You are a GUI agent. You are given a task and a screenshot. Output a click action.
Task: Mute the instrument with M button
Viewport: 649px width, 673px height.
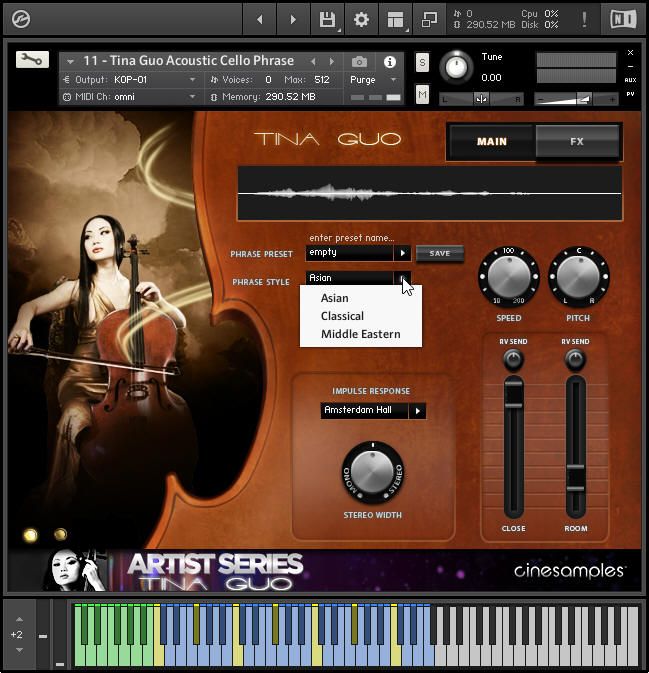[x=422, y=94]
